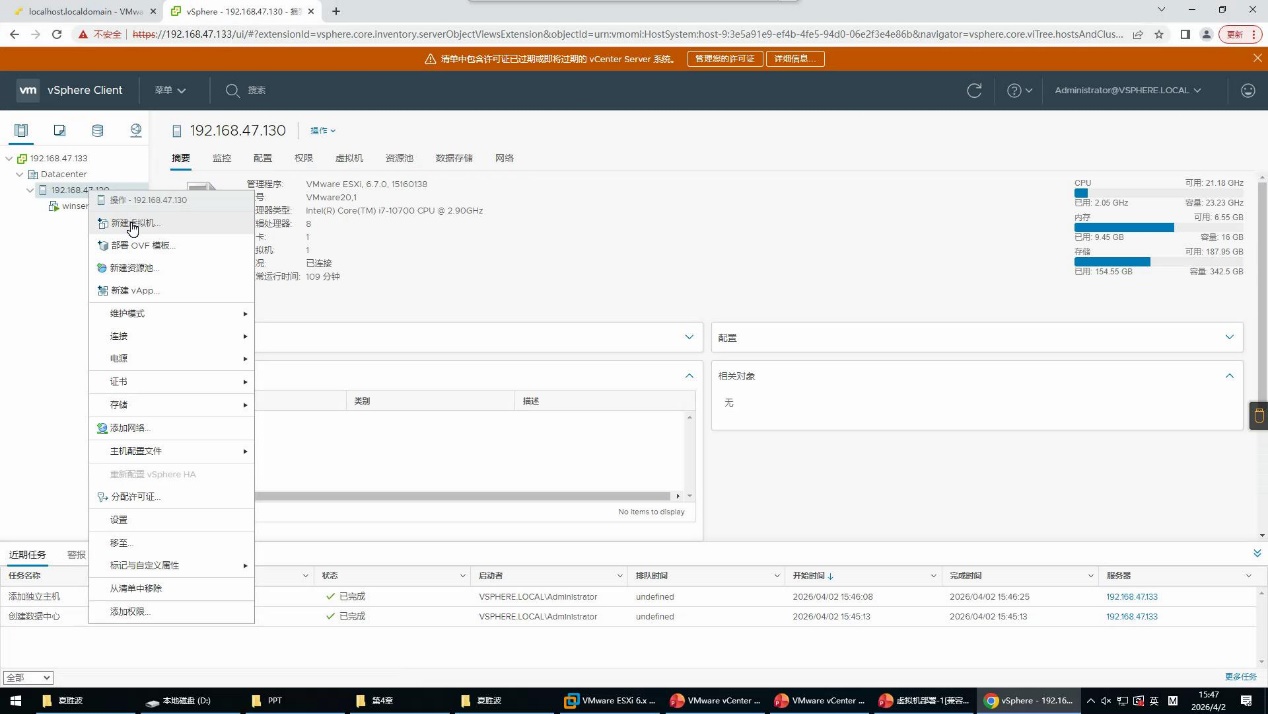
Task: Choose 添加网络 from the context menu
Action: [x=171, y=428]
